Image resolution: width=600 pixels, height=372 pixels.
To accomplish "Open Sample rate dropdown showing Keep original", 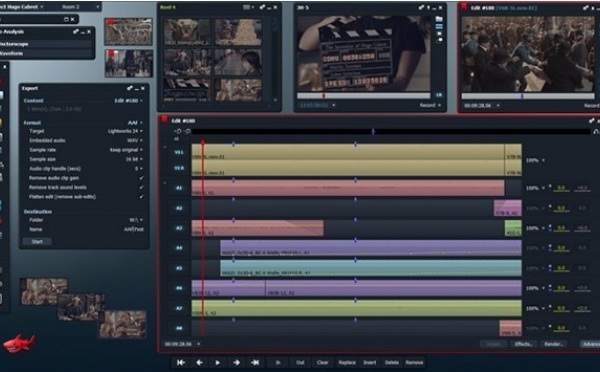I will [x=126, y=150].
